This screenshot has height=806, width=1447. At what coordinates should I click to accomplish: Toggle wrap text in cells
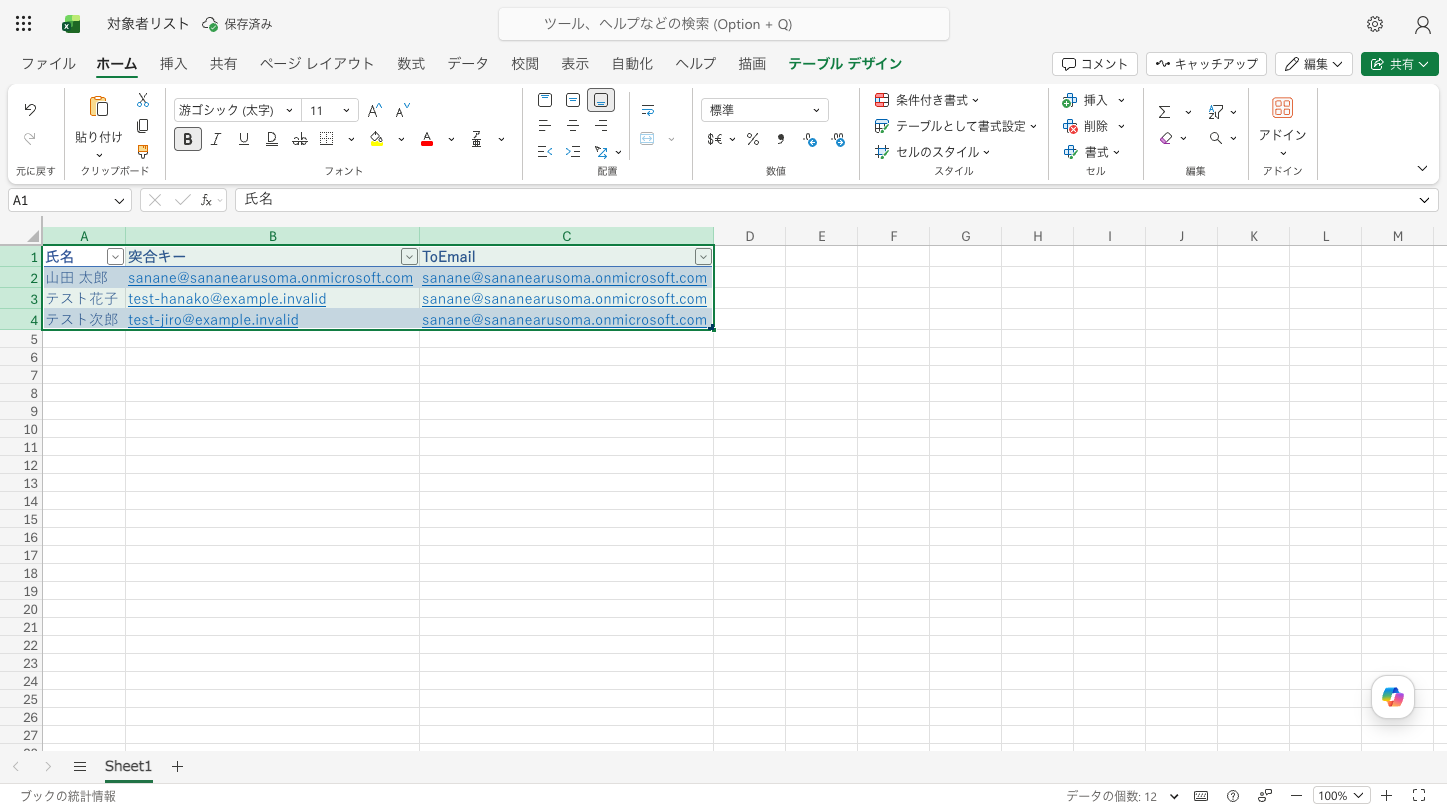pyautogui.click(x=648, y=110)
